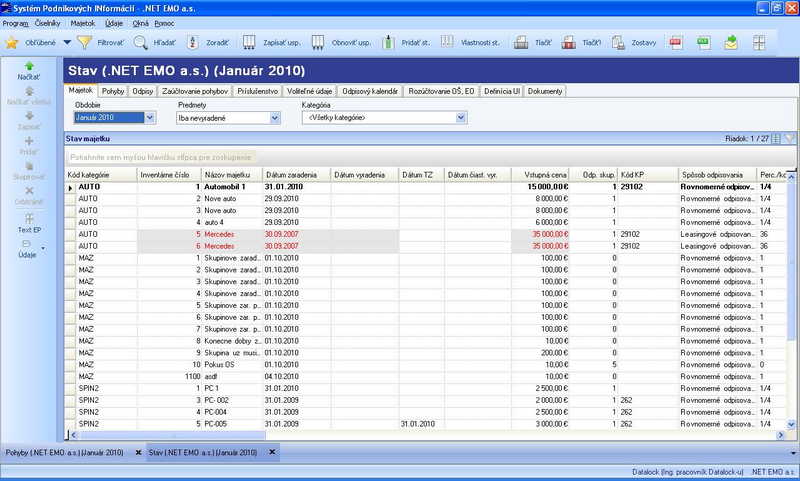Click the Skopírovať sidebar icon

[29, 166]
